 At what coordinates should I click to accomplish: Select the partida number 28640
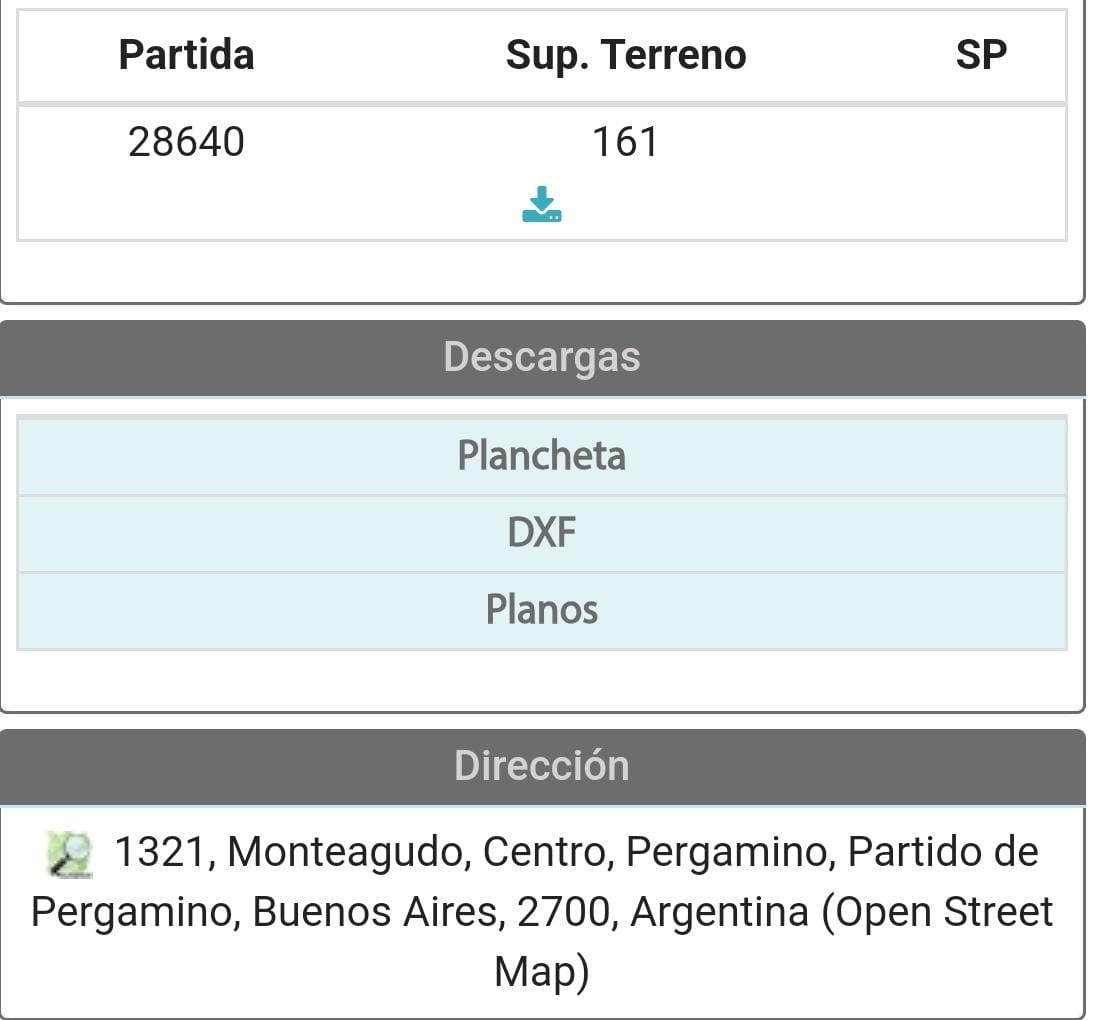pyautogui.click(x=186, y=142)
